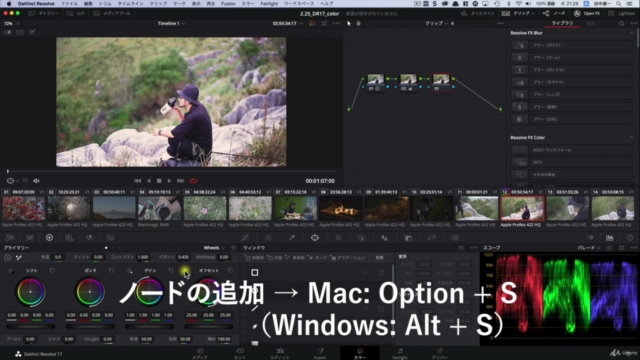Play the clip in reverse
Viewport: 640px width, 360px height.
tap(149, 181)
